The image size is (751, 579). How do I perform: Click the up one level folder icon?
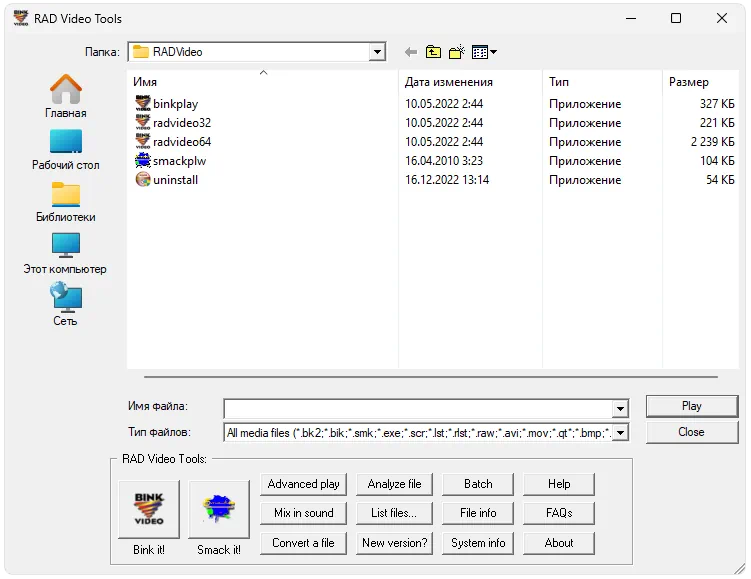tap(433, 52)
